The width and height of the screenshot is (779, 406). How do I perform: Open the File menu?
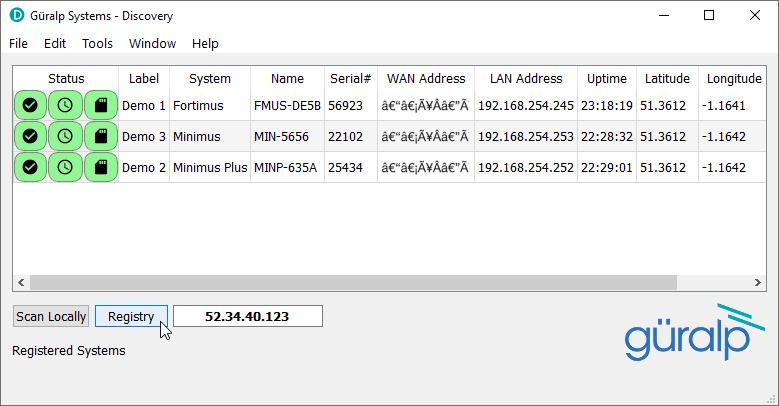pyautogui.click(x=18, y=44)
